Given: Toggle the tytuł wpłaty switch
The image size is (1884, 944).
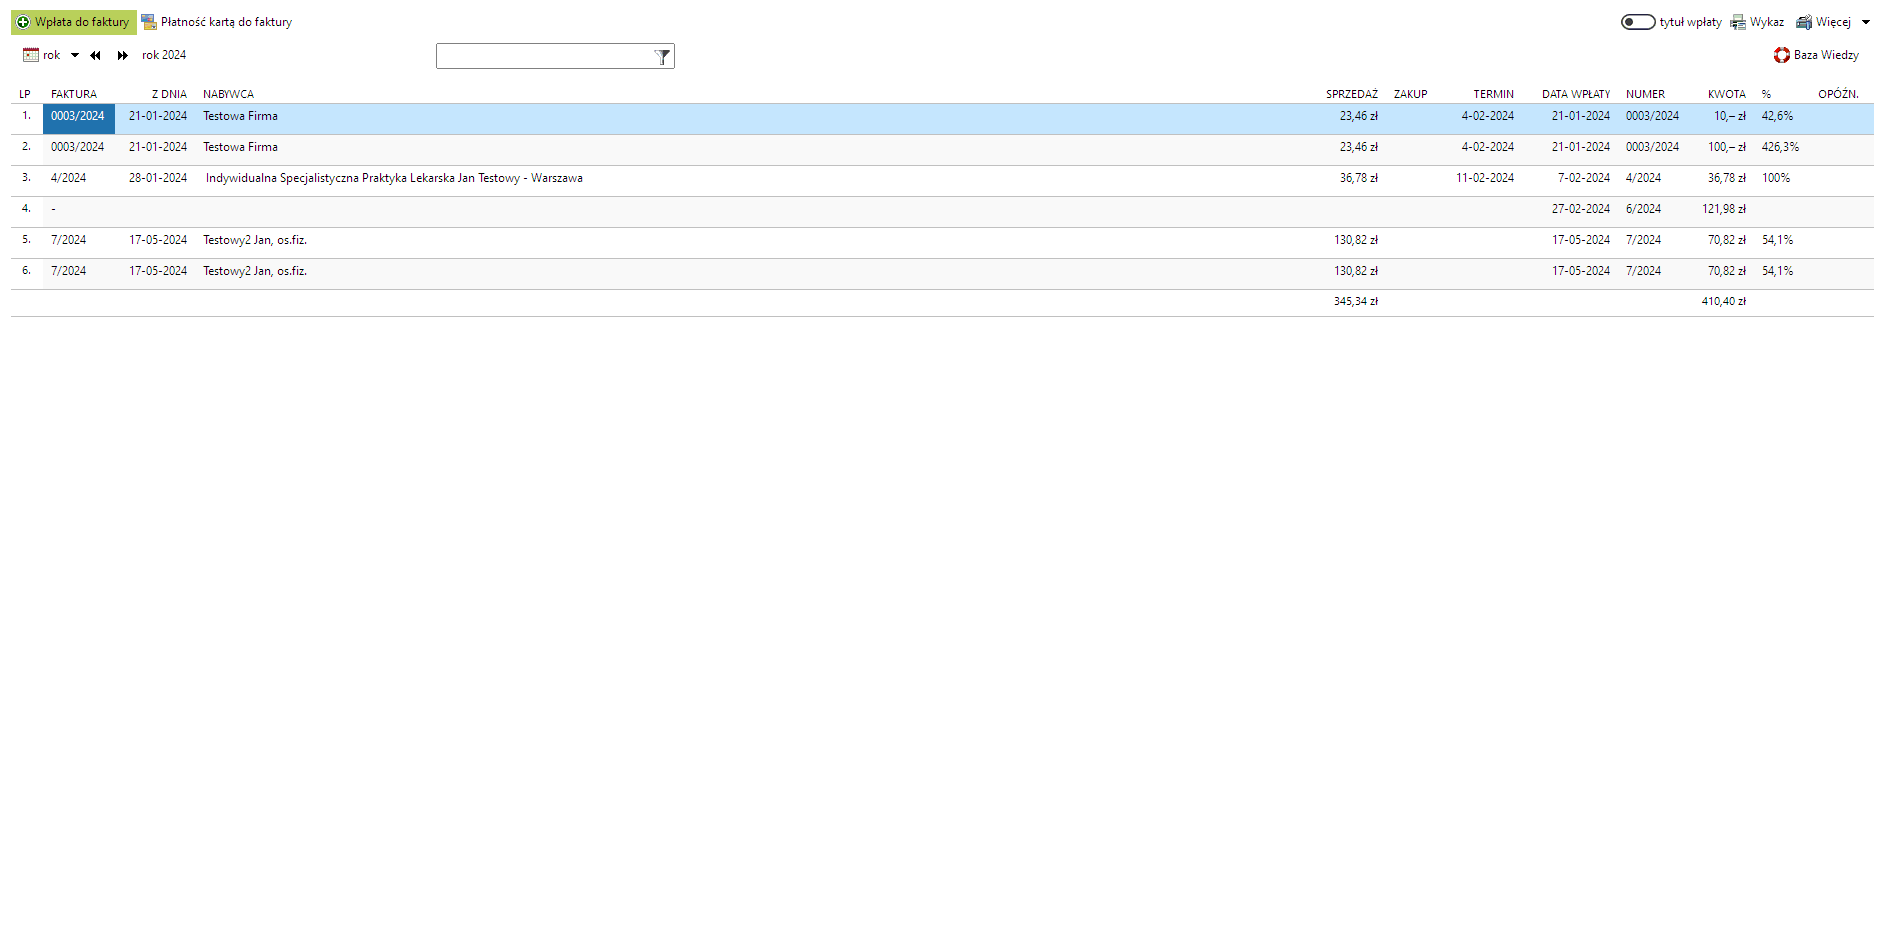Looking at the screenshot, I should click(x=1637, y=22).
